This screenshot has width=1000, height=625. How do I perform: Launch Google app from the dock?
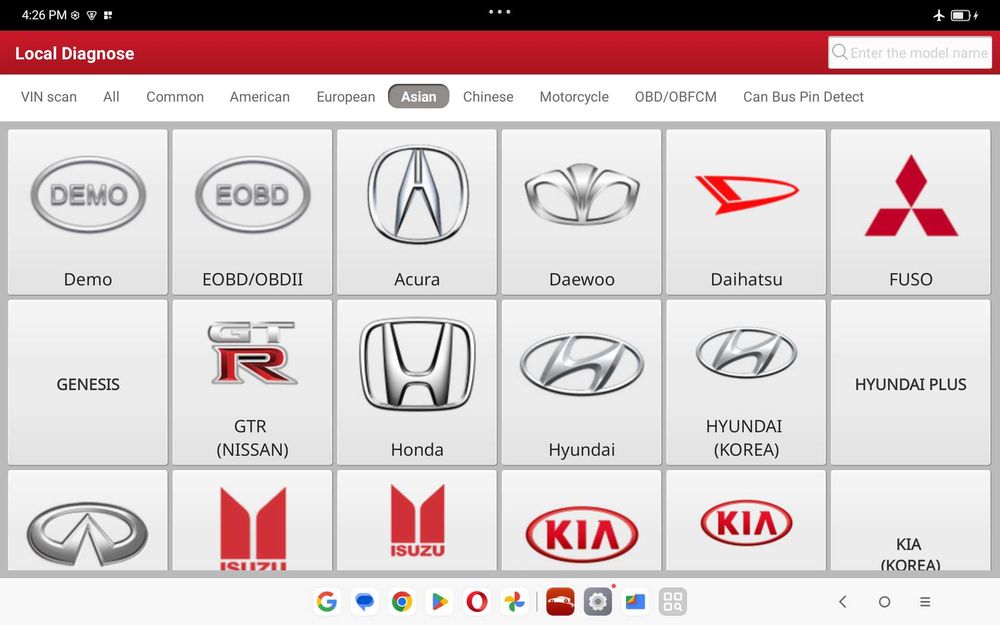[327, 601]
